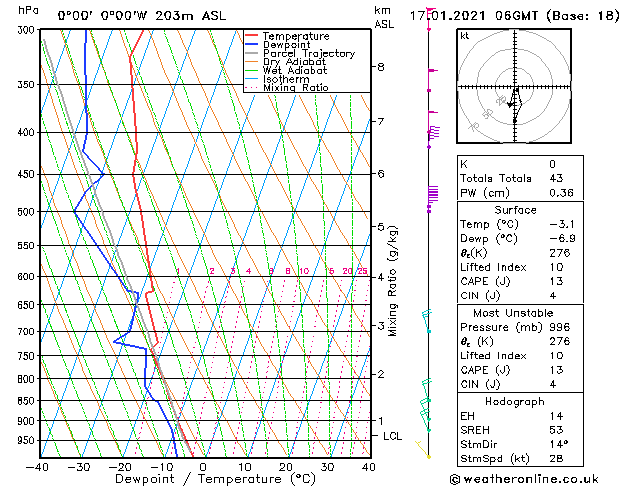Click the yellow surface wind barb
This screenshot has width=629, height=486.
(423, 450)
